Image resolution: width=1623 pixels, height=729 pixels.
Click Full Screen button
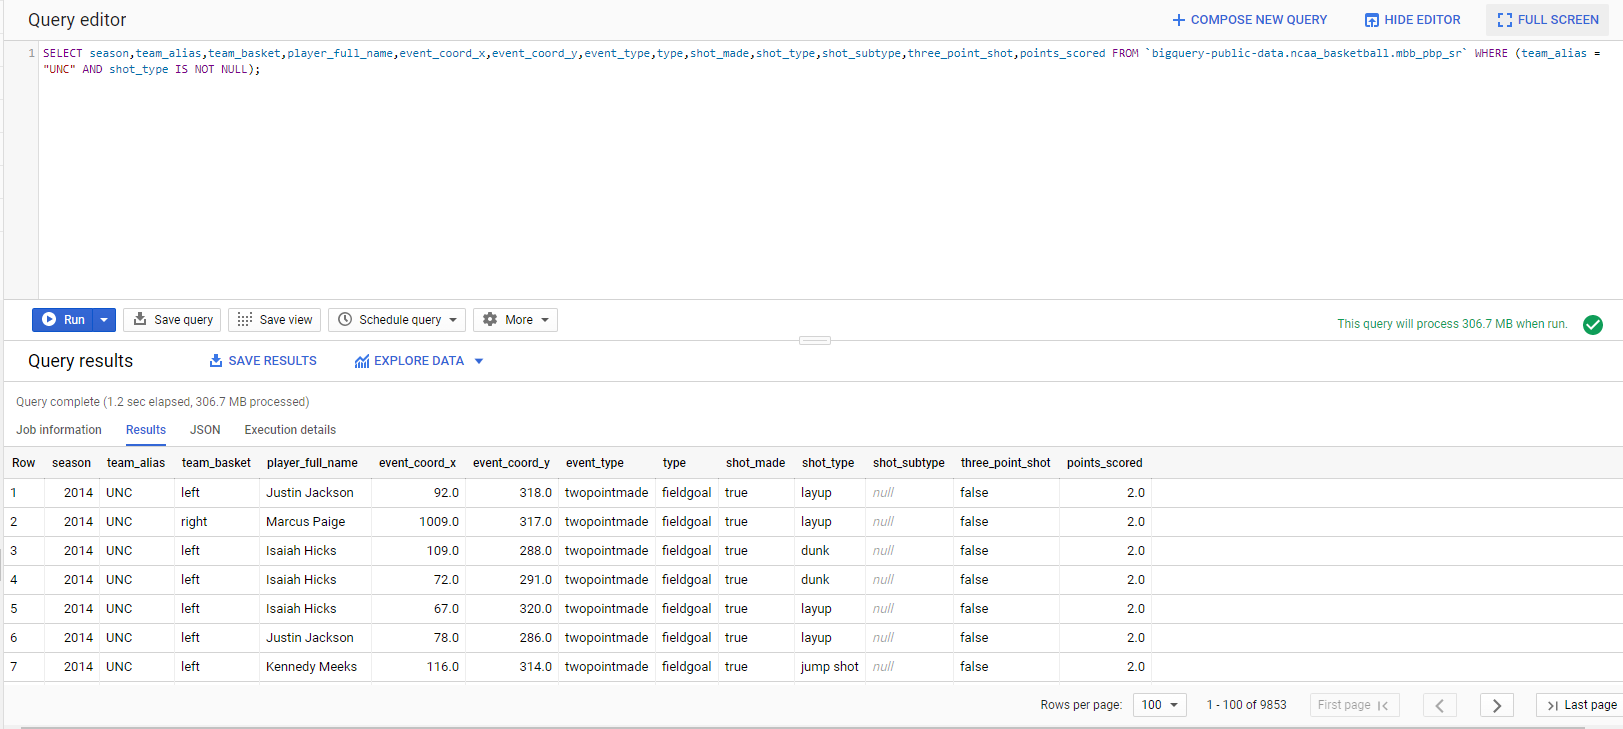1548,20
